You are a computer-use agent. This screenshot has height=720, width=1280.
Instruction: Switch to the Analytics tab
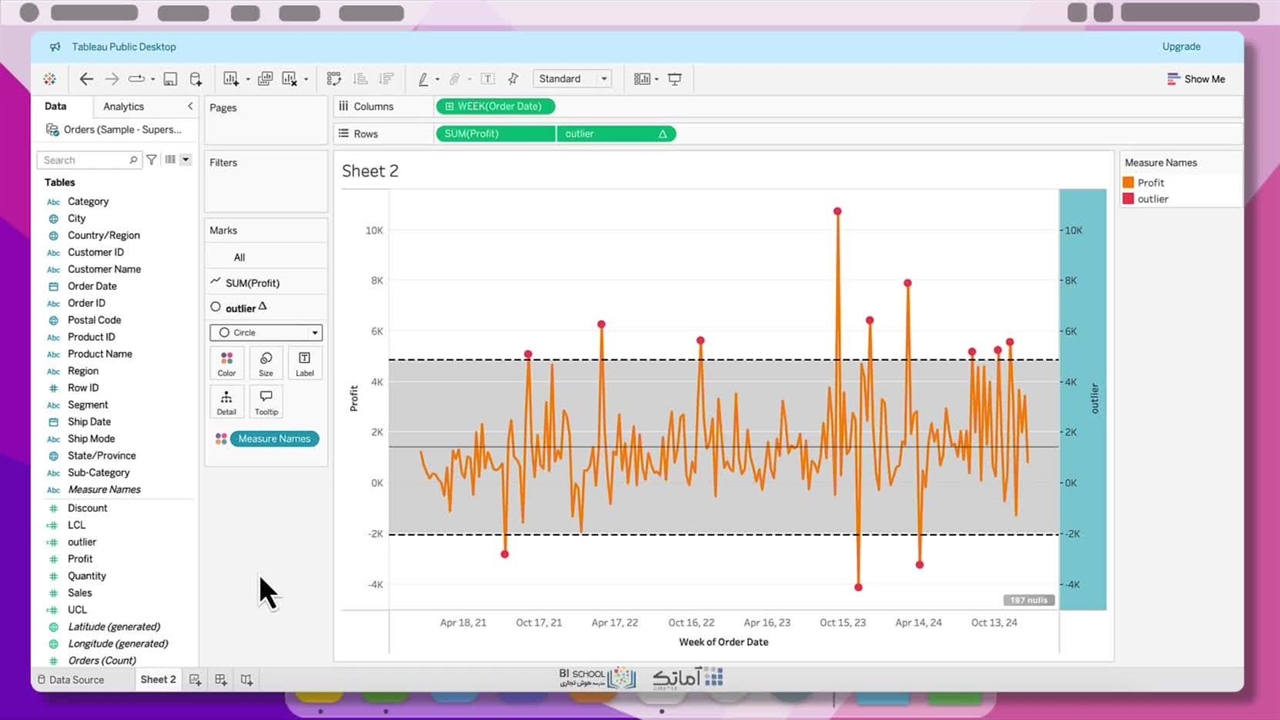[x=124, y=106]
